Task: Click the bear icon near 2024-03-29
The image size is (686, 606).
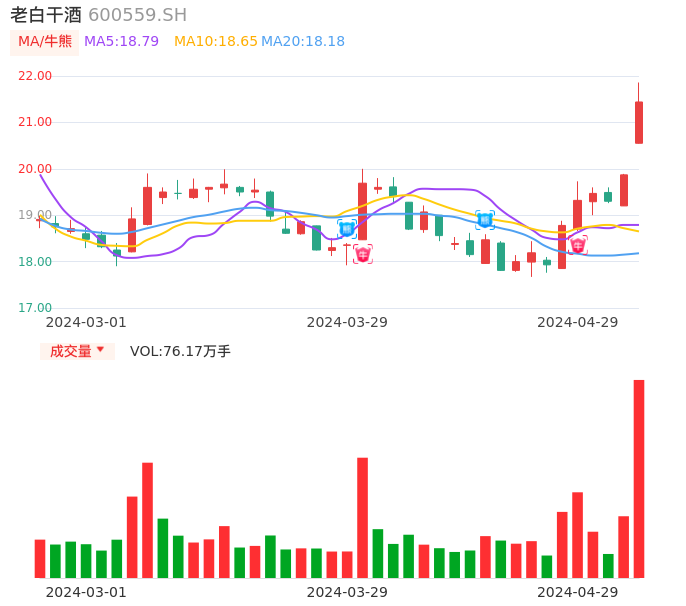Action: tap(347, 229)
